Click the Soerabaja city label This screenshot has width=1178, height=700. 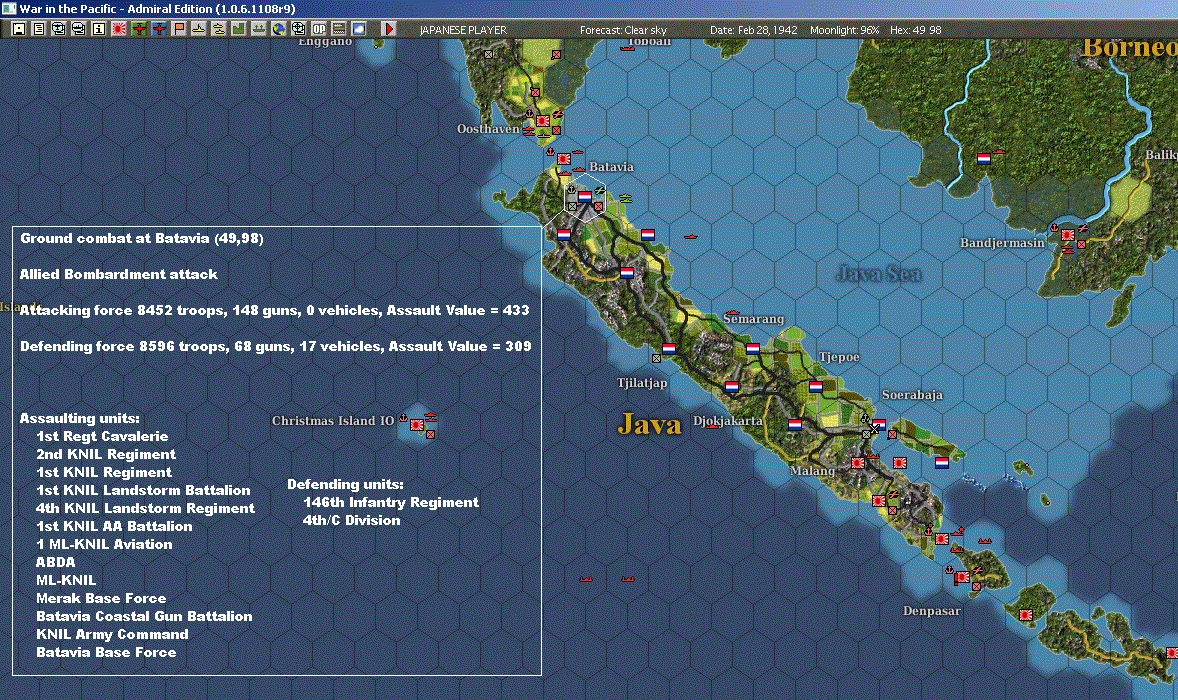tap(912, 394)
